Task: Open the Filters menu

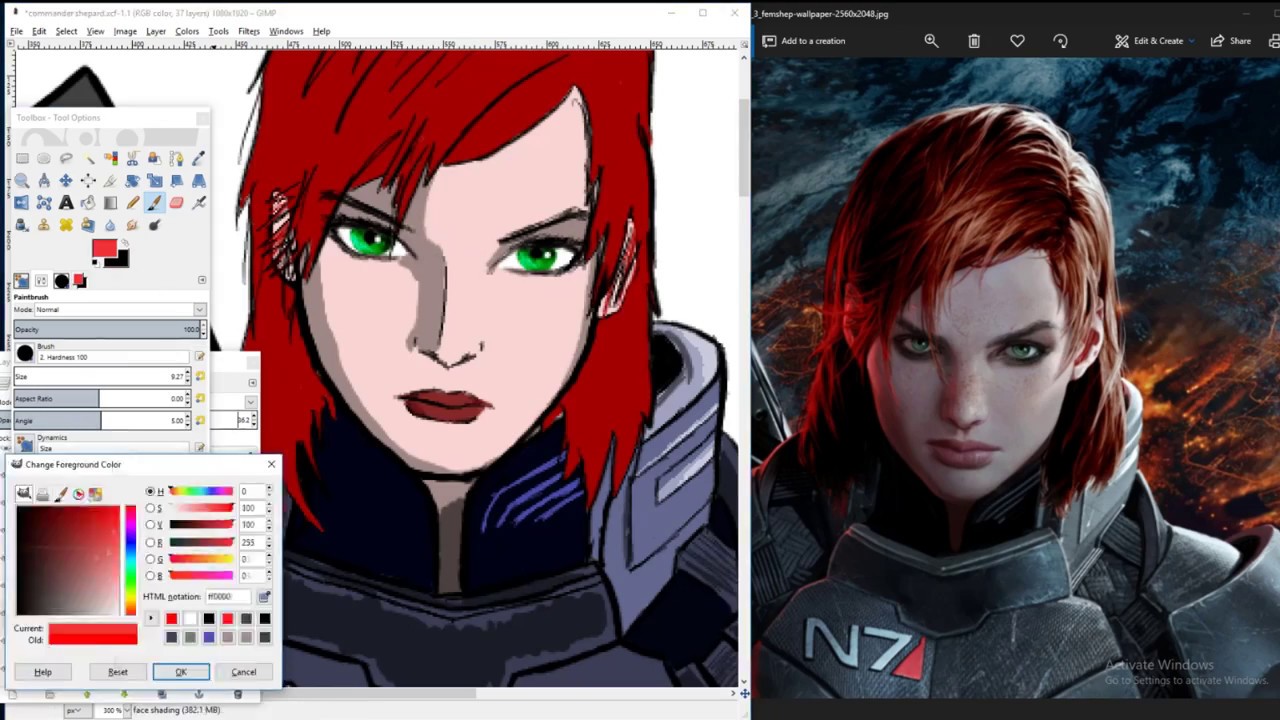Action: pos(249,31)
